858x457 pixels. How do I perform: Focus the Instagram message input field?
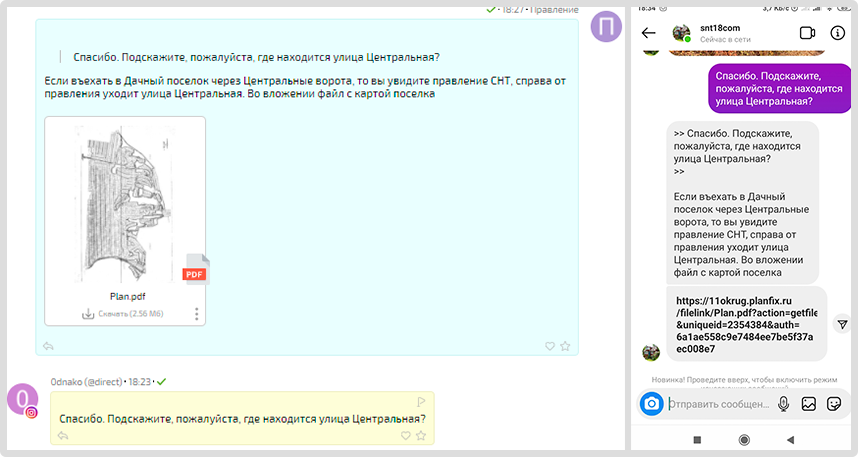718,404
